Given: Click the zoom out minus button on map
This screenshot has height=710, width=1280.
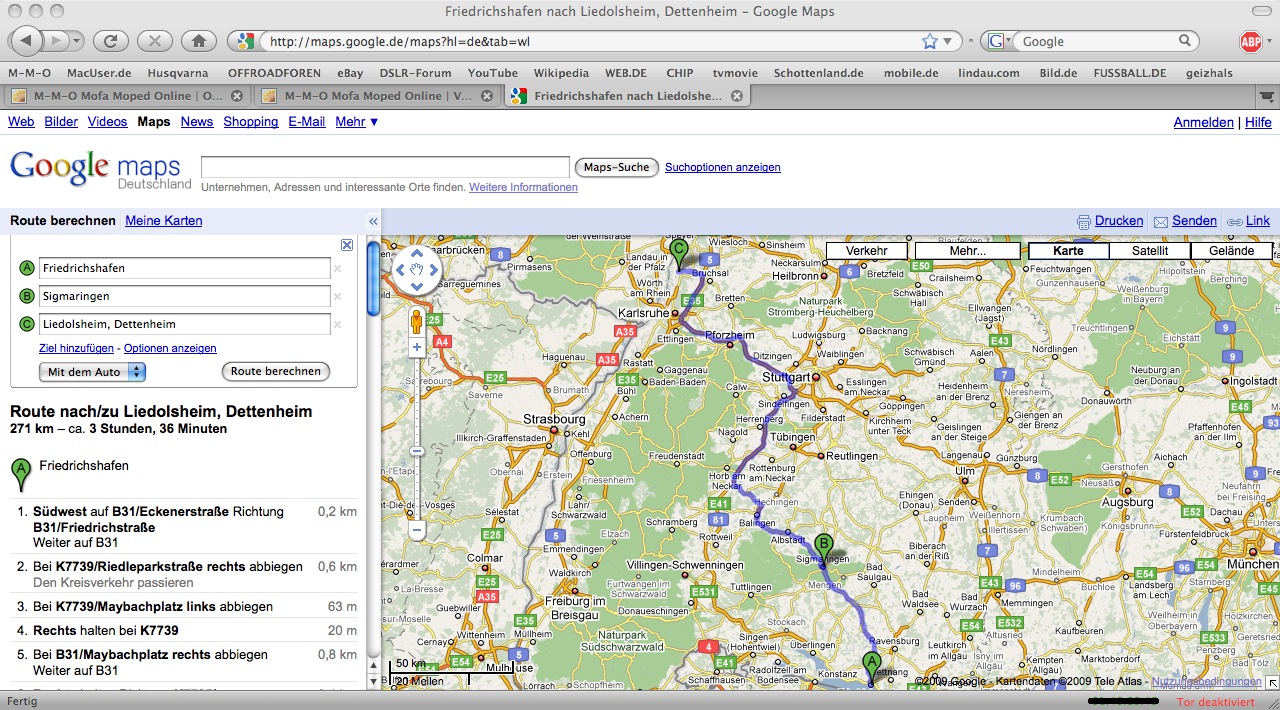Looking at the screenshot, I should [417, 530].
